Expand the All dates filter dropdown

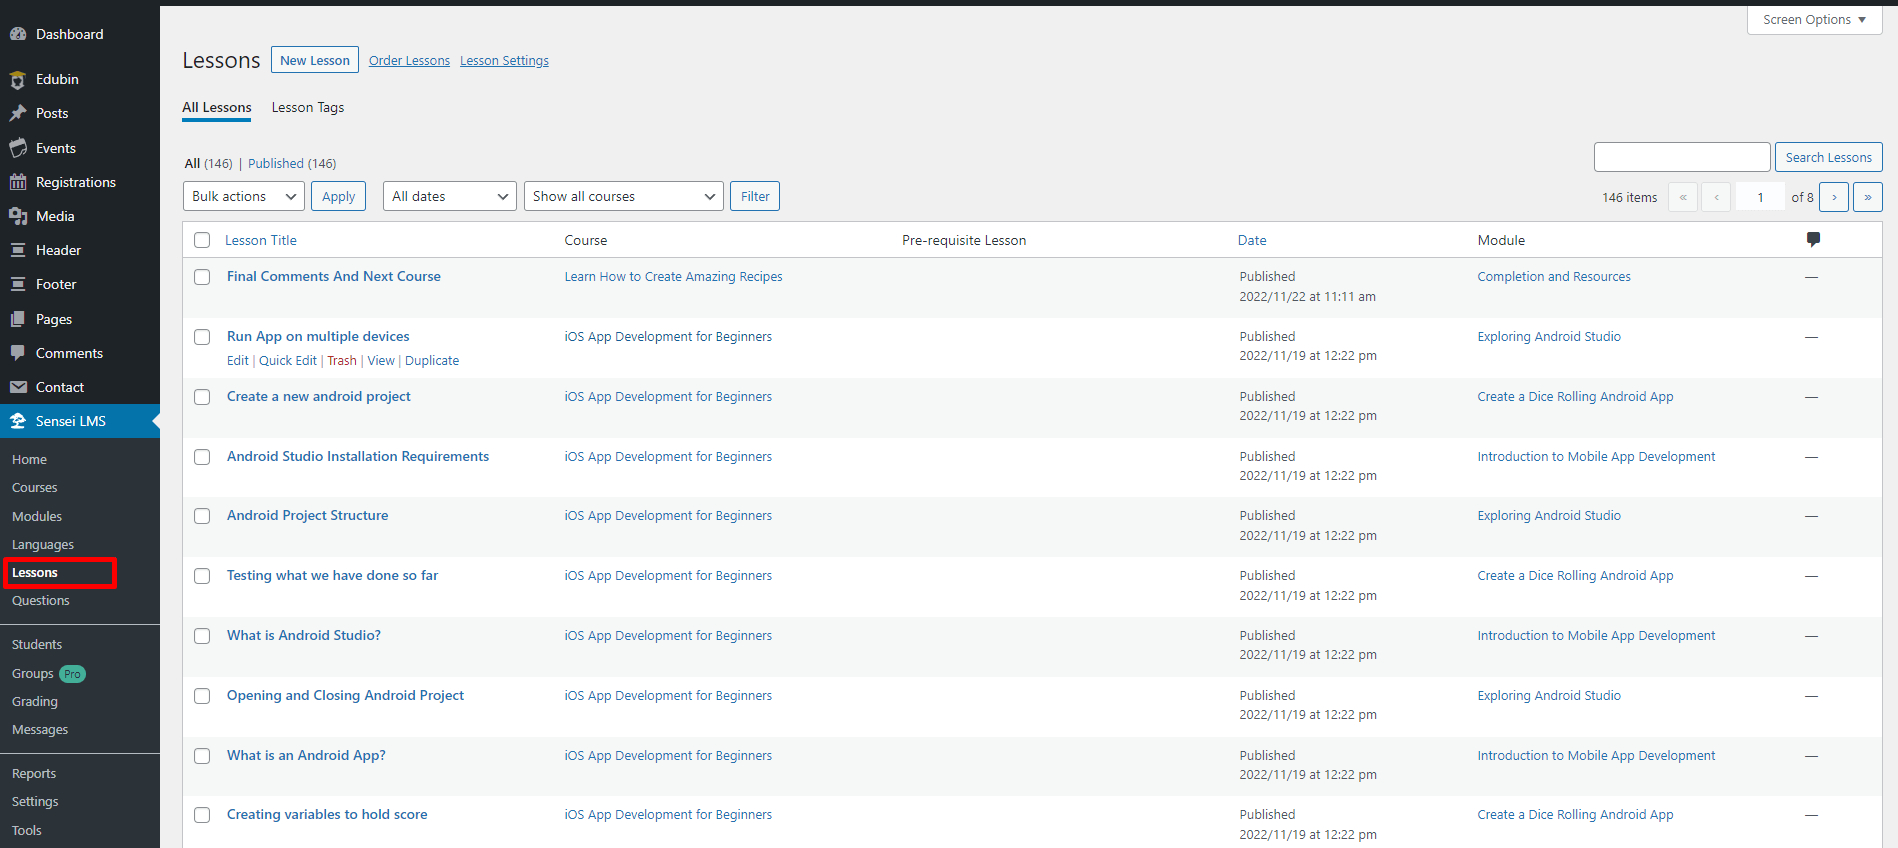pyautogui.click(x=449, y=196)
